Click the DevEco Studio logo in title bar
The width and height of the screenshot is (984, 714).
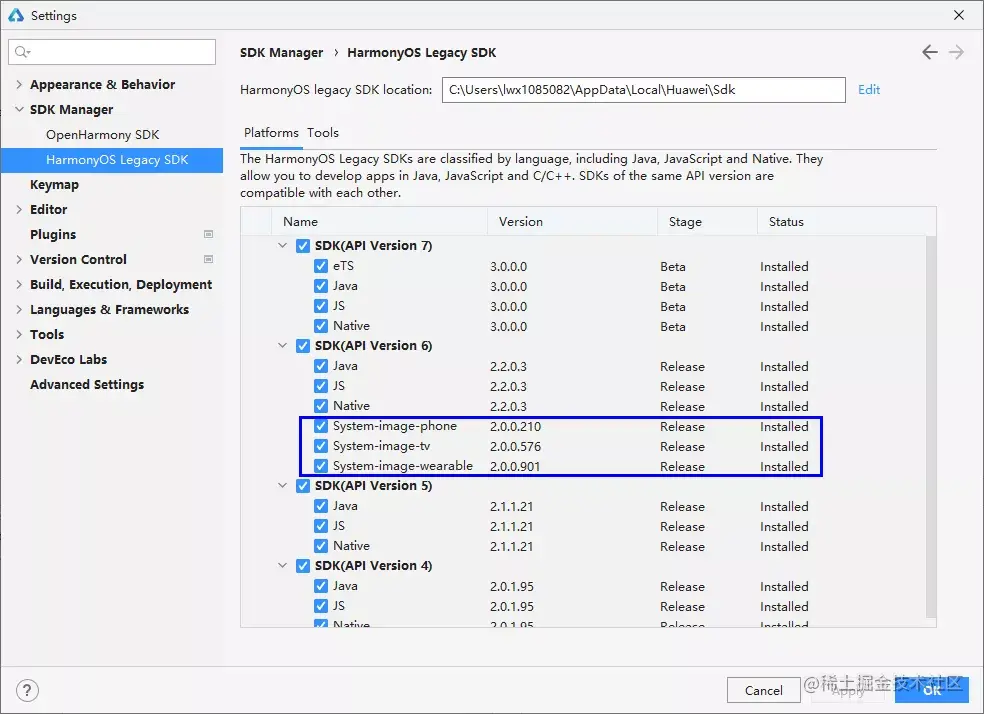[16, 15]
